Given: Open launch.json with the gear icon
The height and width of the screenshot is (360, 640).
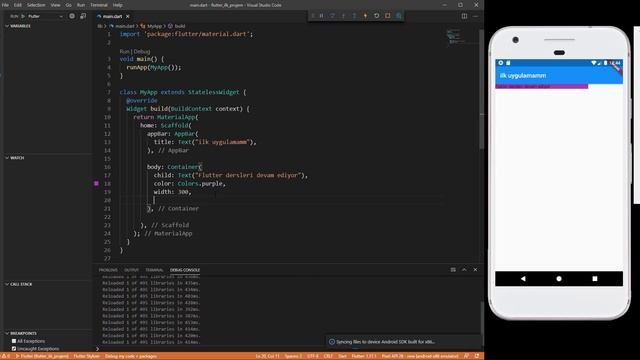Looking at the screenshot, I should [72, 16].
